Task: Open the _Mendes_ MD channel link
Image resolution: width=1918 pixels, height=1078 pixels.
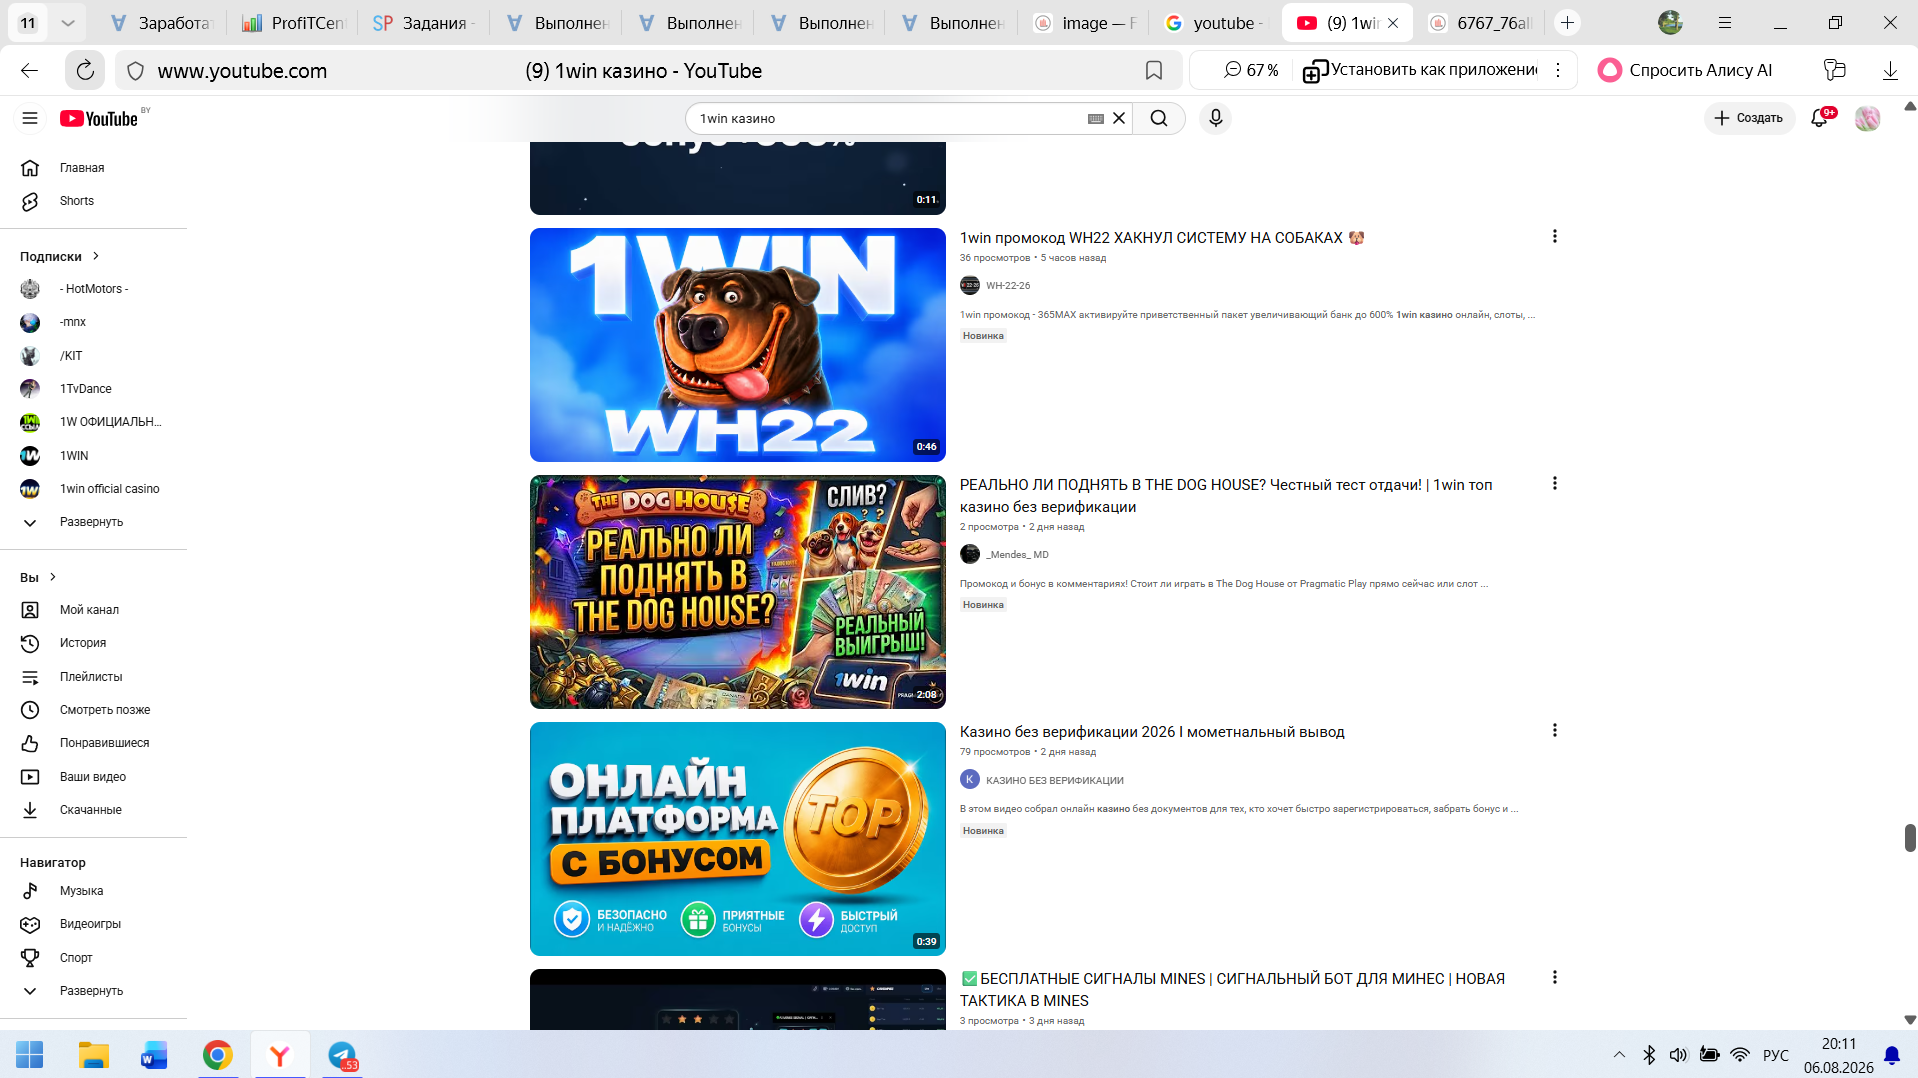Action: pyautogui.click(x=1017, y=555)
